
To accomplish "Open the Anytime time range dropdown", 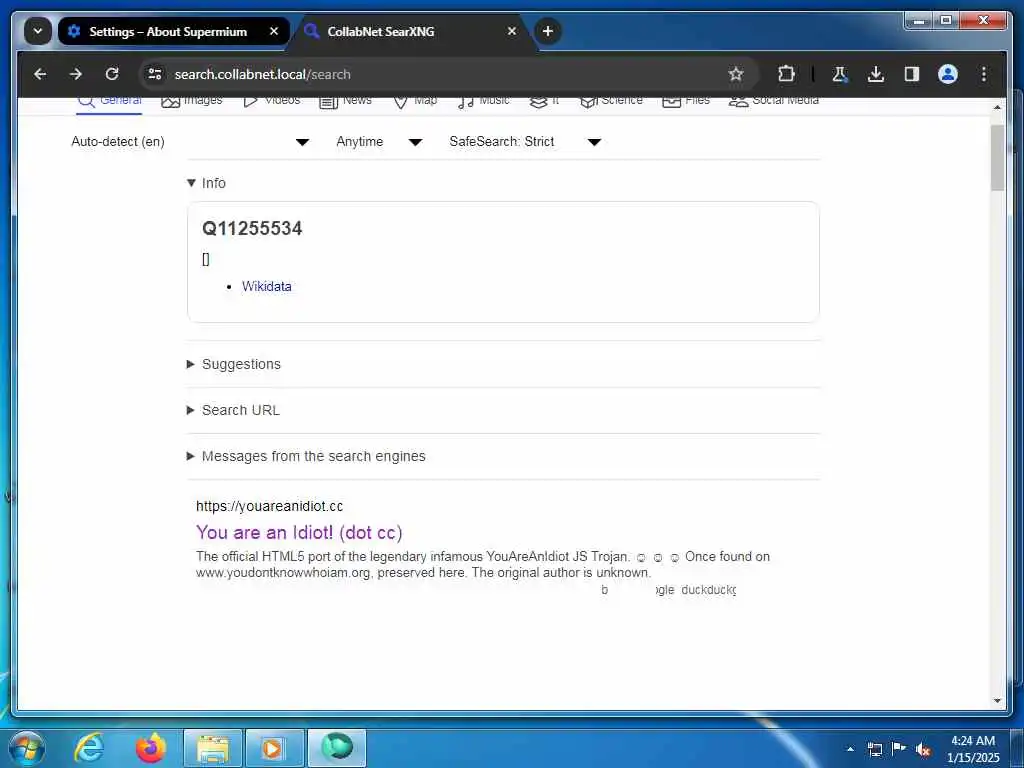I will pos(379,142).
